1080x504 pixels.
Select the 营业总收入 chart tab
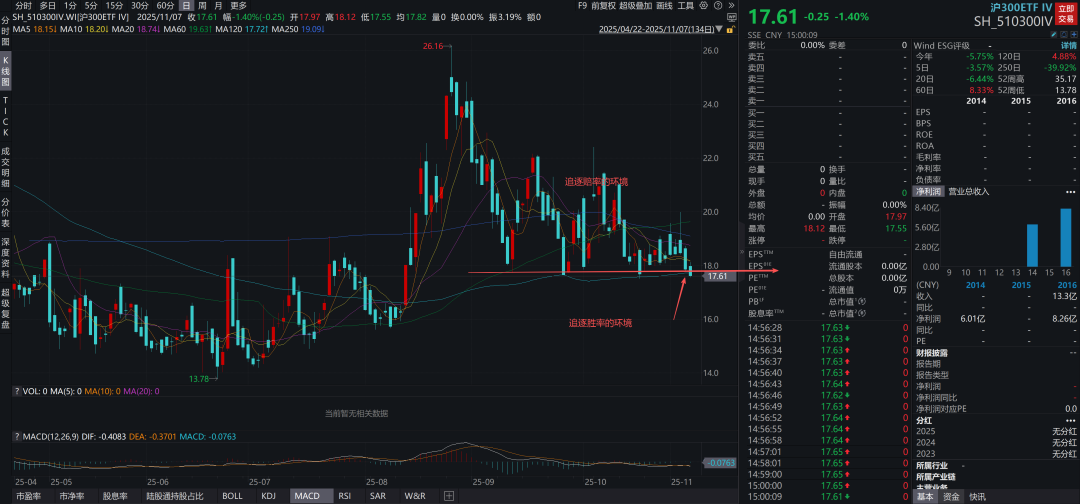(969, 191)
